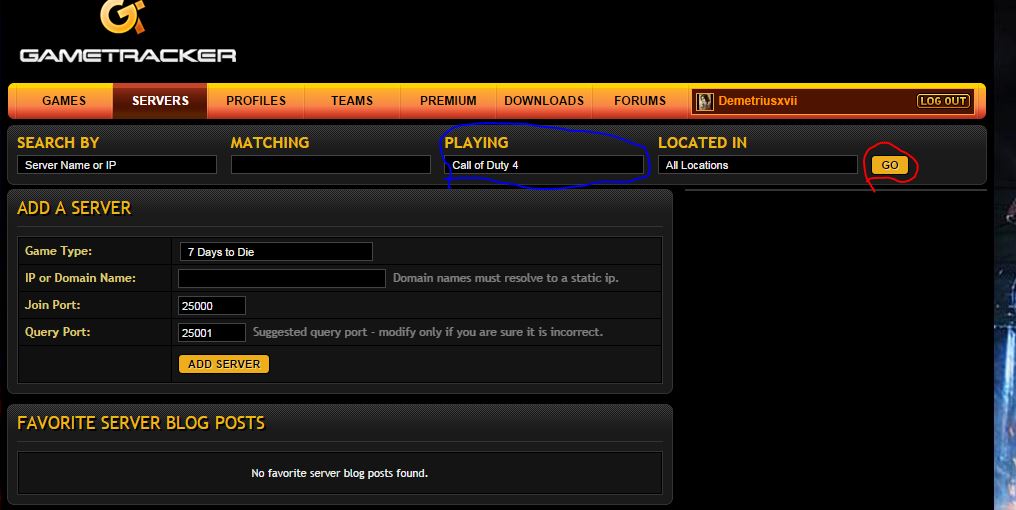Click the LOG OUT button
This screenshot has width=1016, height=510.
pos(943,101)
